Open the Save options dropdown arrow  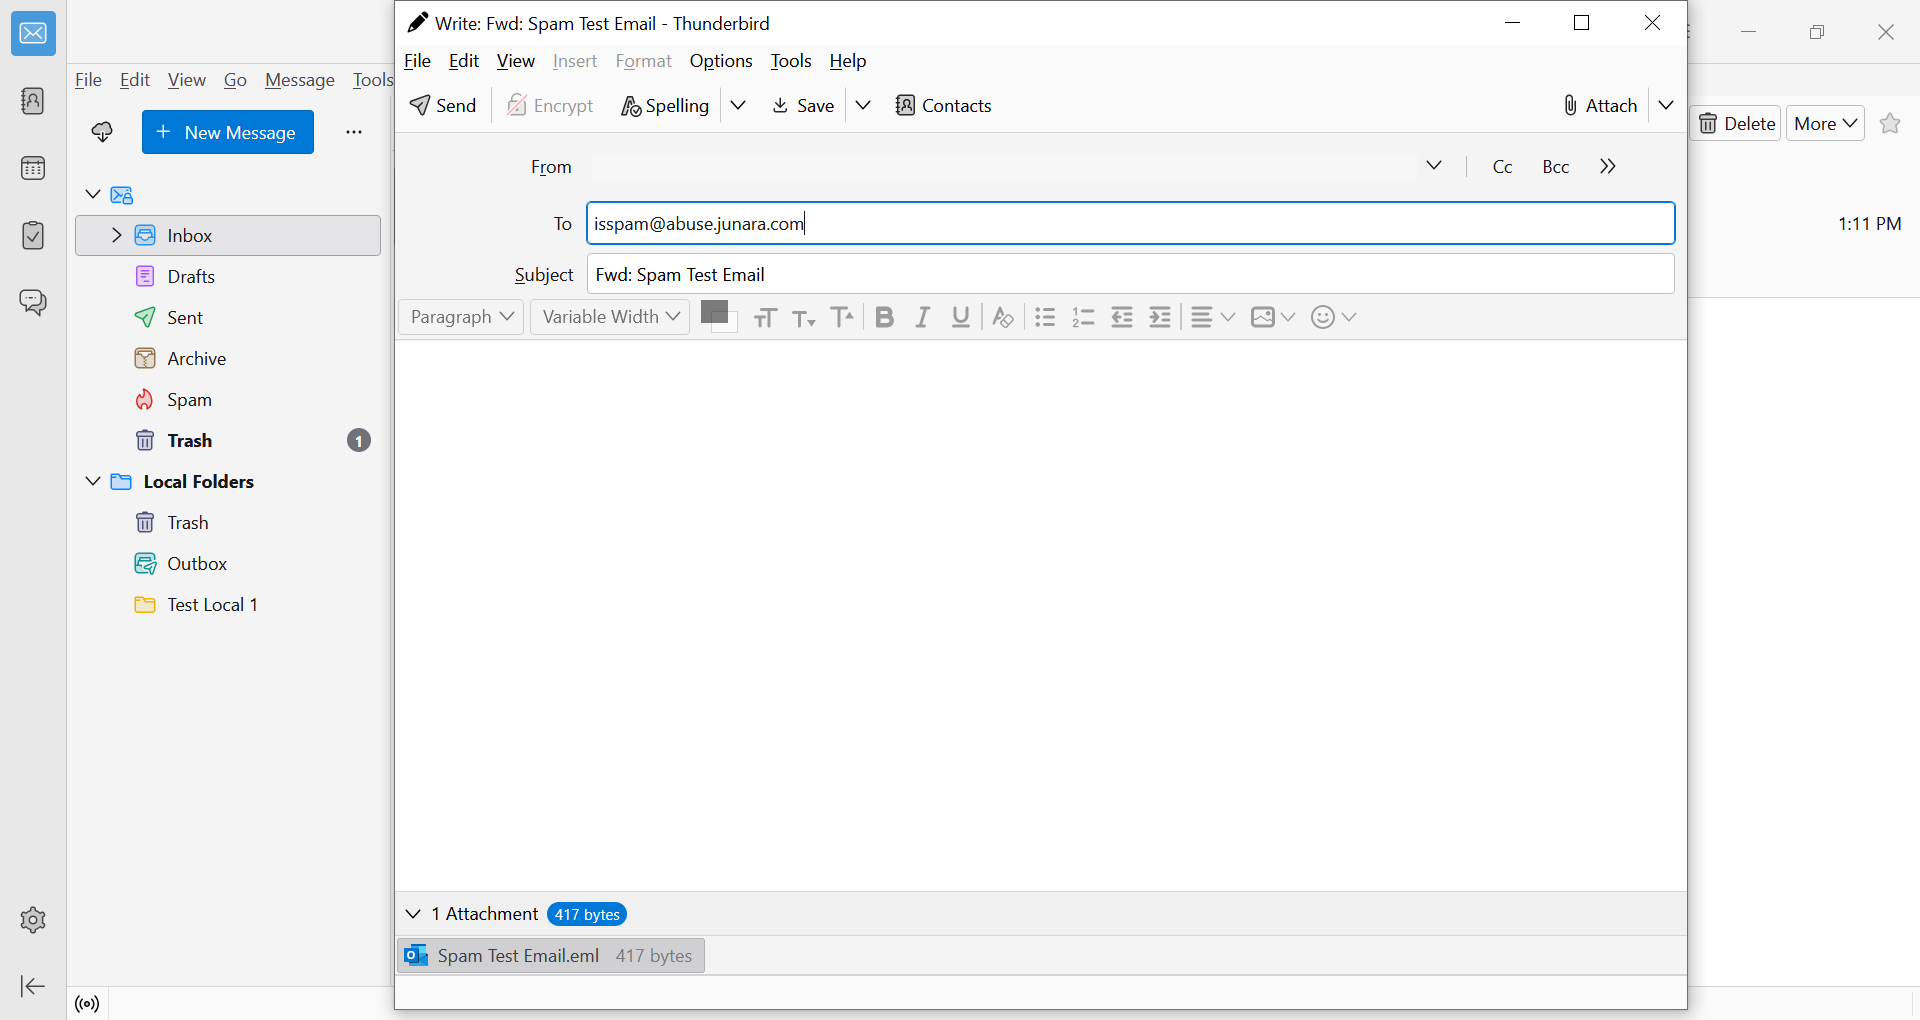[863, 105]
